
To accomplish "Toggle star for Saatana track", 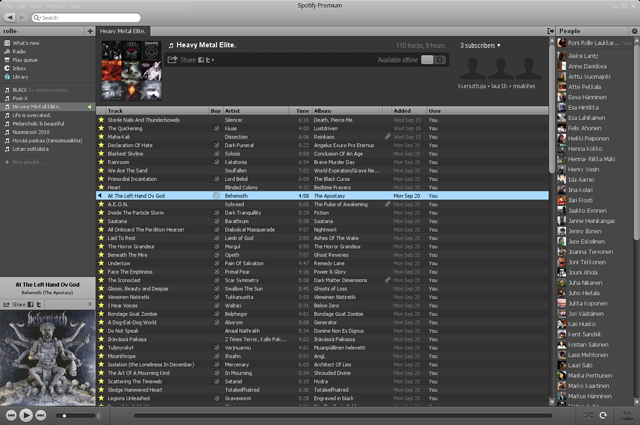I will click(101, 221).
